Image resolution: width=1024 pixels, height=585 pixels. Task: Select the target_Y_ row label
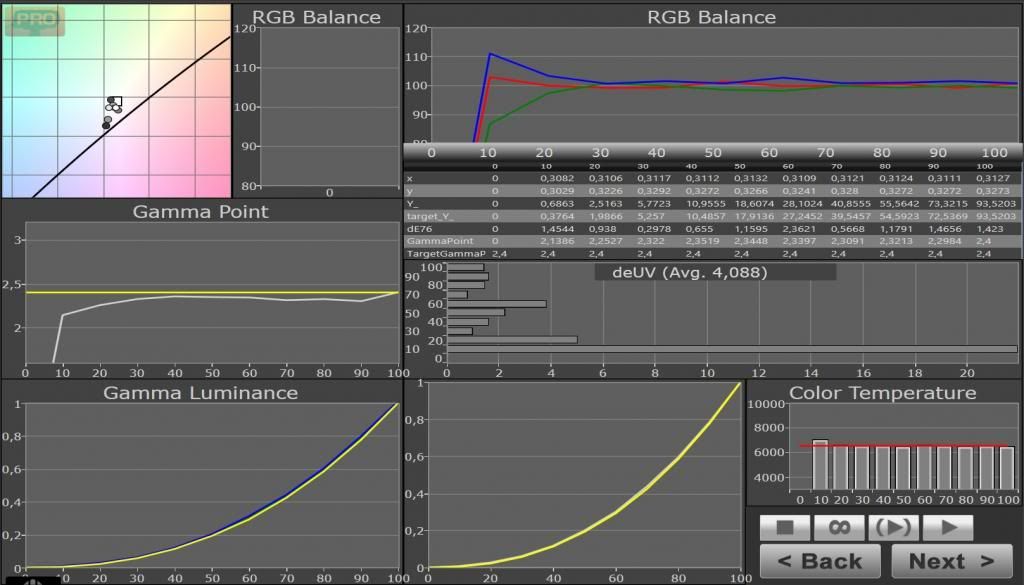430,216
